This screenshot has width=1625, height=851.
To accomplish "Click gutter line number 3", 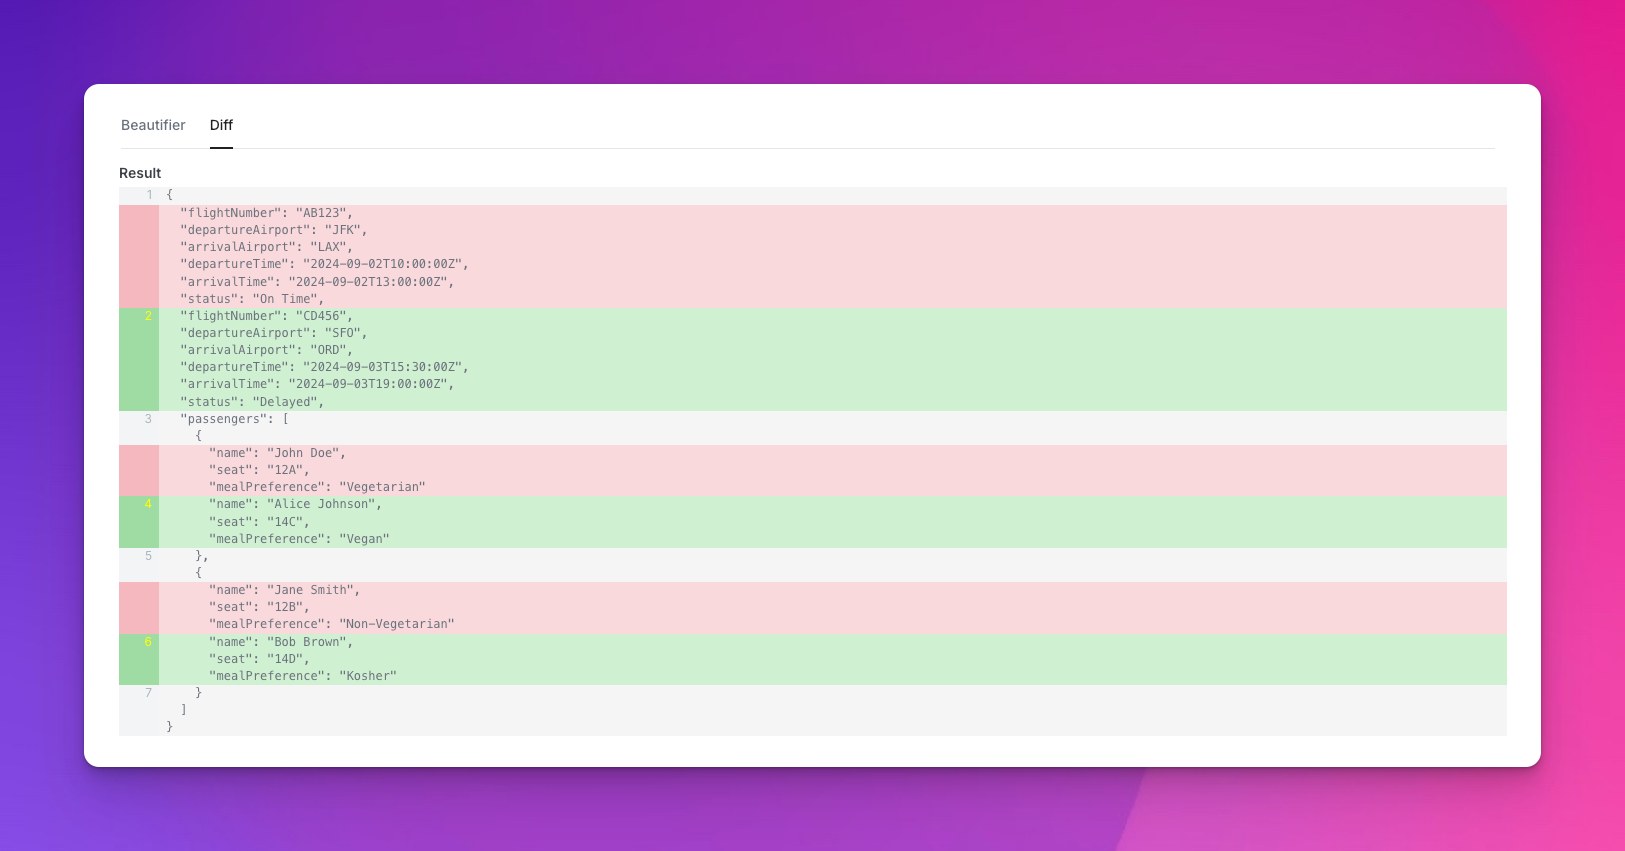I will click(149, 419).
